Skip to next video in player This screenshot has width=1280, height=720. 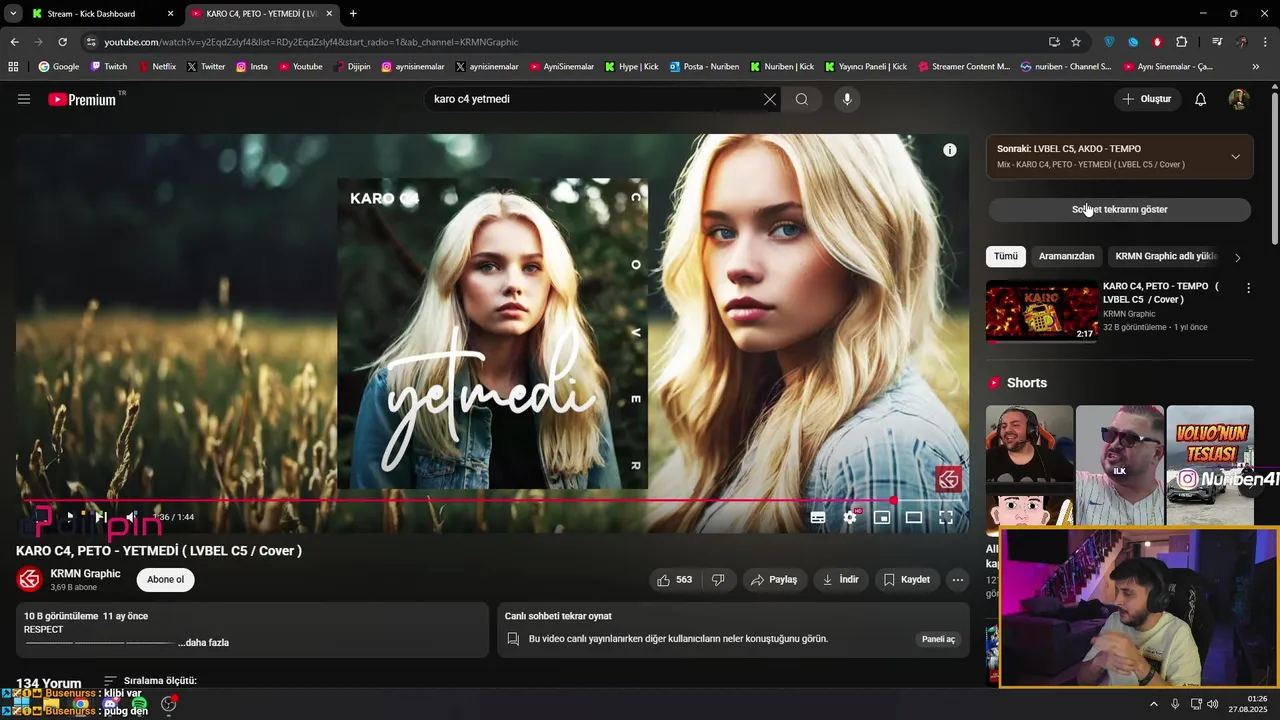pos(100,517)
